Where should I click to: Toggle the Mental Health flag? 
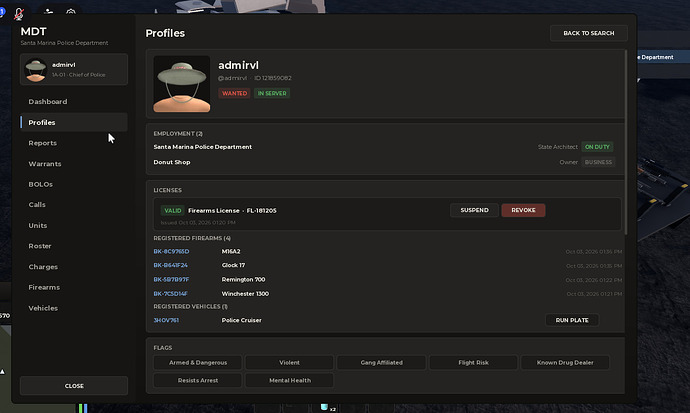point(289,380)
